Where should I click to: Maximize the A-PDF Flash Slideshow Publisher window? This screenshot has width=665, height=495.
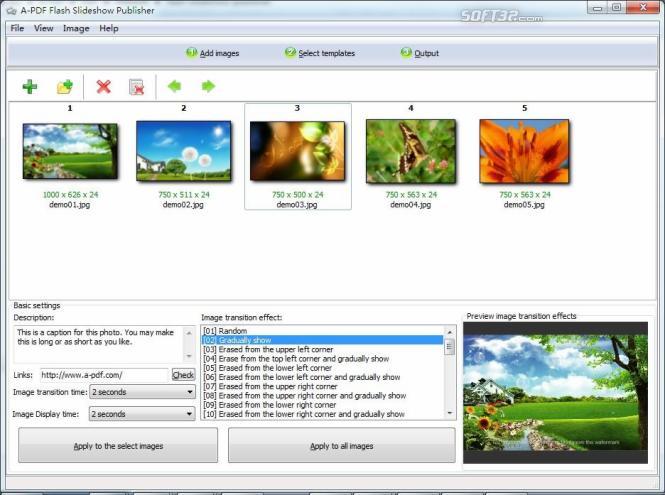617,8
